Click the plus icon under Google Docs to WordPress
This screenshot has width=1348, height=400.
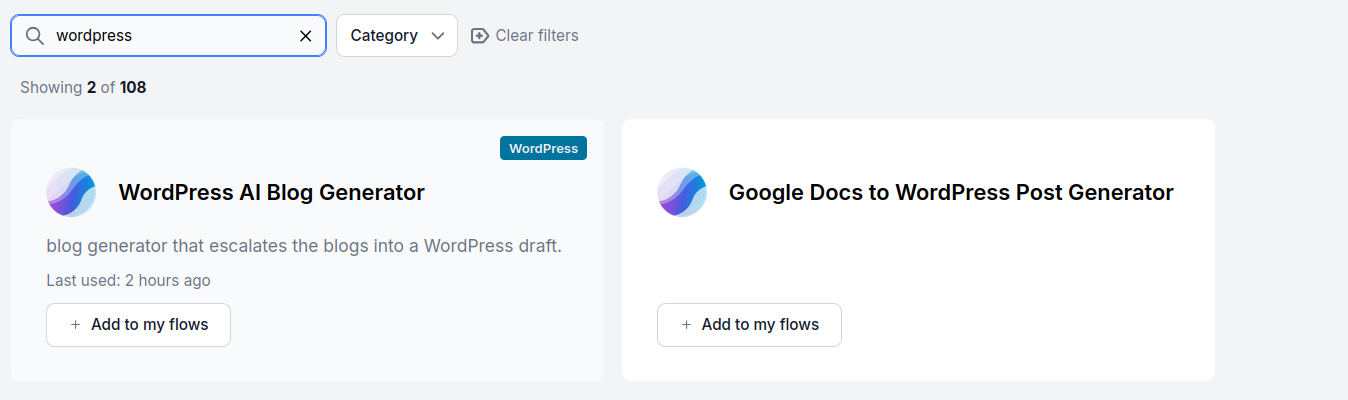pyautogui.click(x=686, y=325)
